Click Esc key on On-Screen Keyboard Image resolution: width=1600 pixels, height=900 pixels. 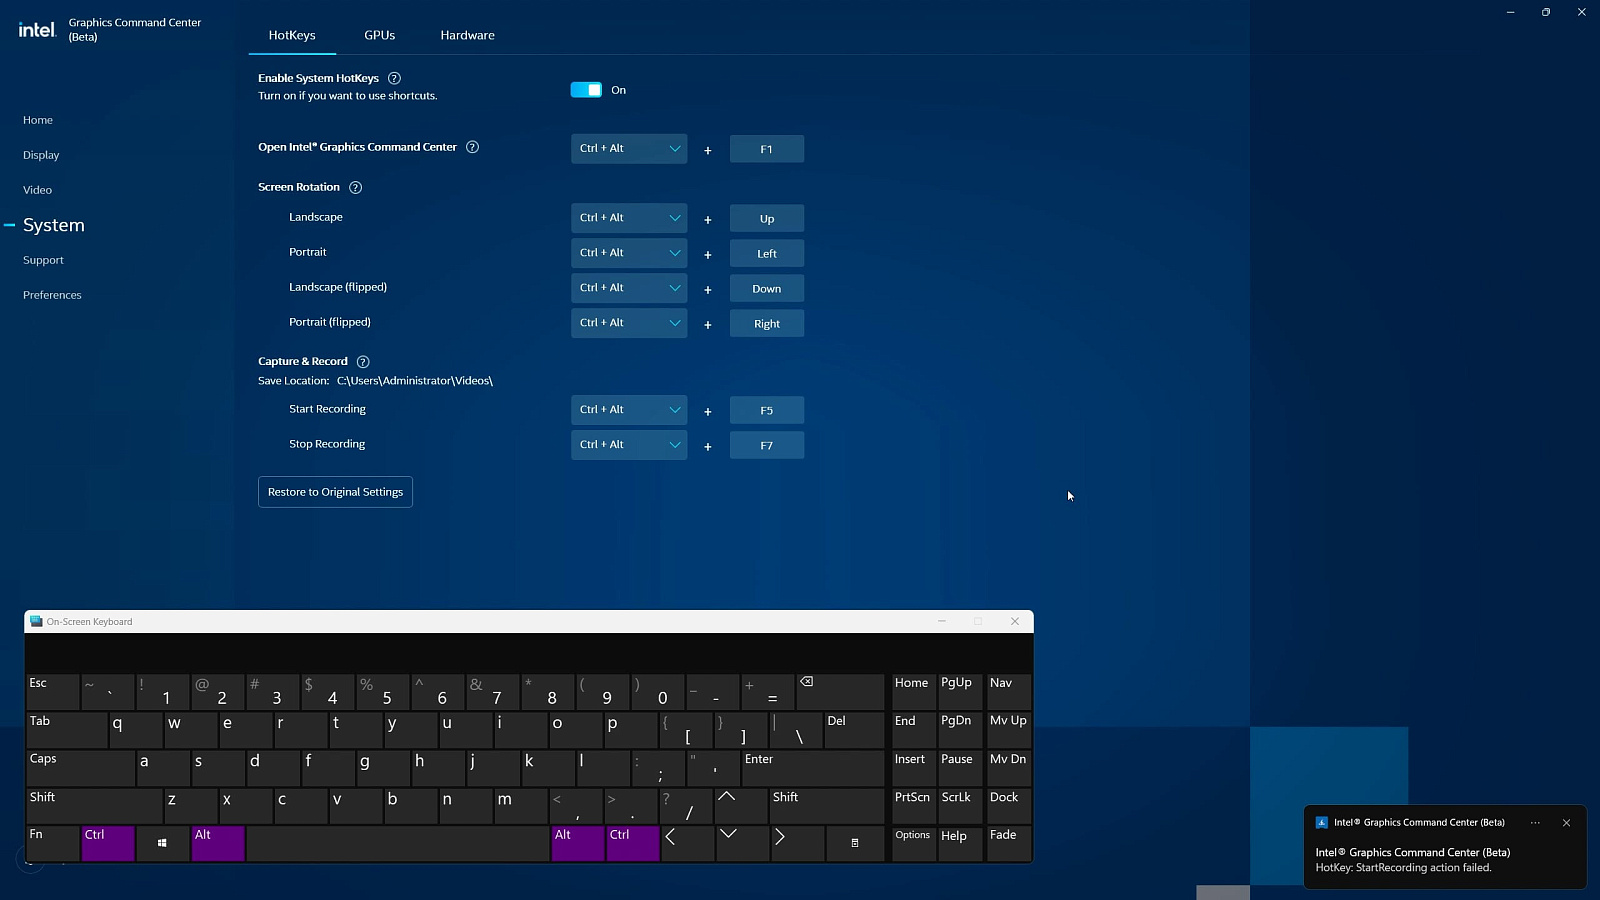click(53, 691)
